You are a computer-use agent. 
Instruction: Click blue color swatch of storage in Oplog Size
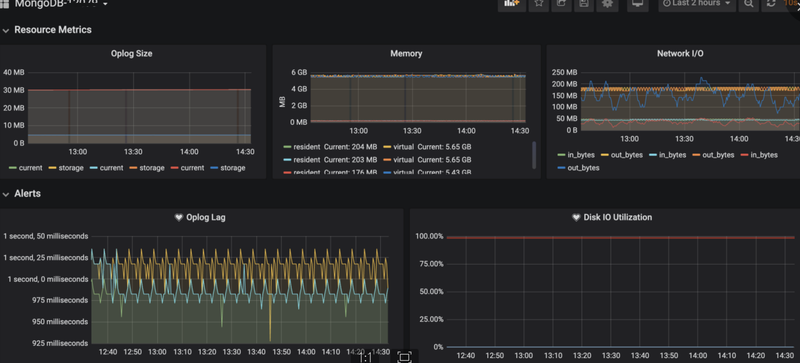pos(214,168)
